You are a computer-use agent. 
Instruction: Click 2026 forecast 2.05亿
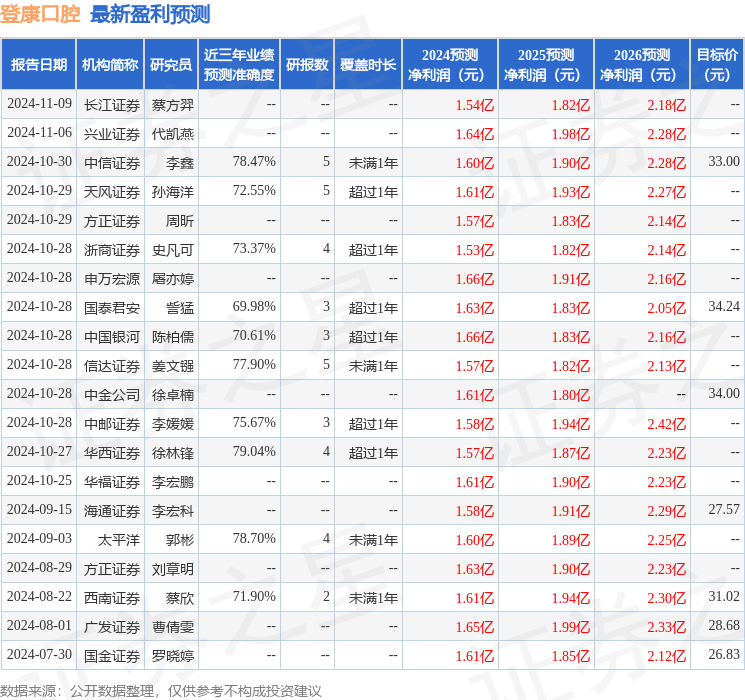coord(667,308)
